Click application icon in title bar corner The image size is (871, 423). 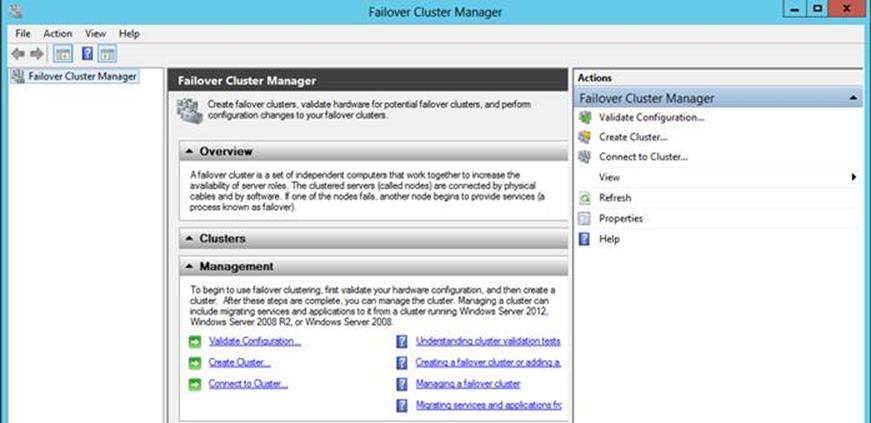16,11
